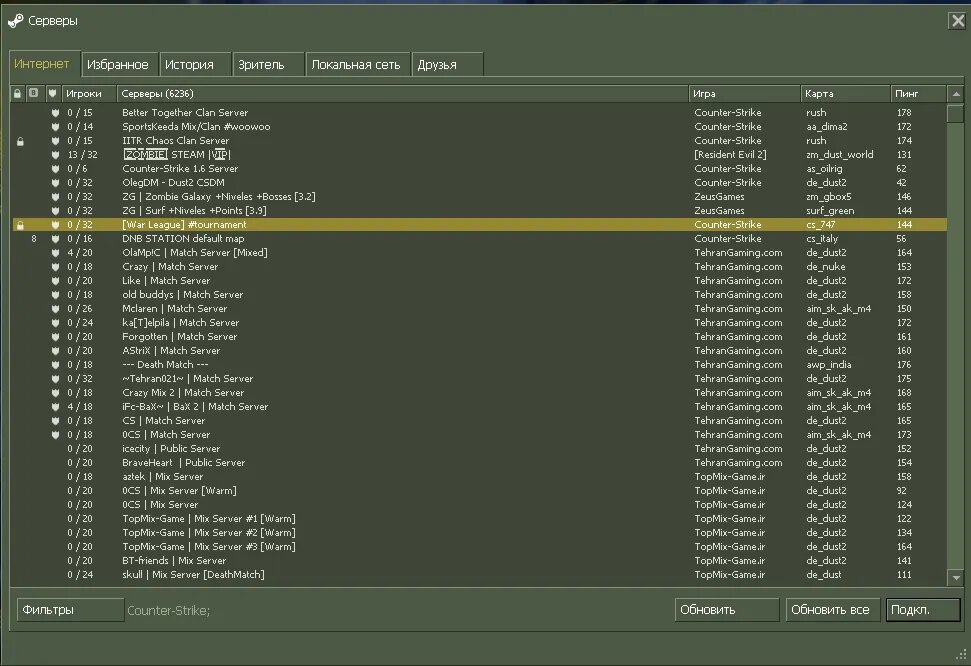Click the Обновить все button
The image size is (971, 666).
tap(832, 610)
